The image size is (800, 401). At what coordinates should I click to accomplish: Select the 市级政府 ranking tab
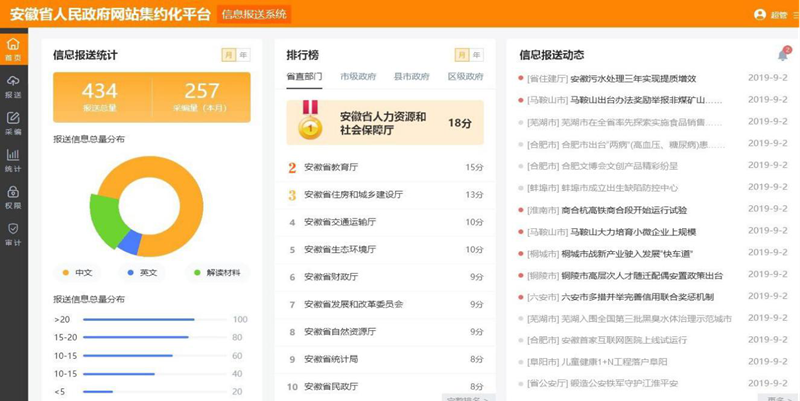pyautogui.click(x=358, y=77)
